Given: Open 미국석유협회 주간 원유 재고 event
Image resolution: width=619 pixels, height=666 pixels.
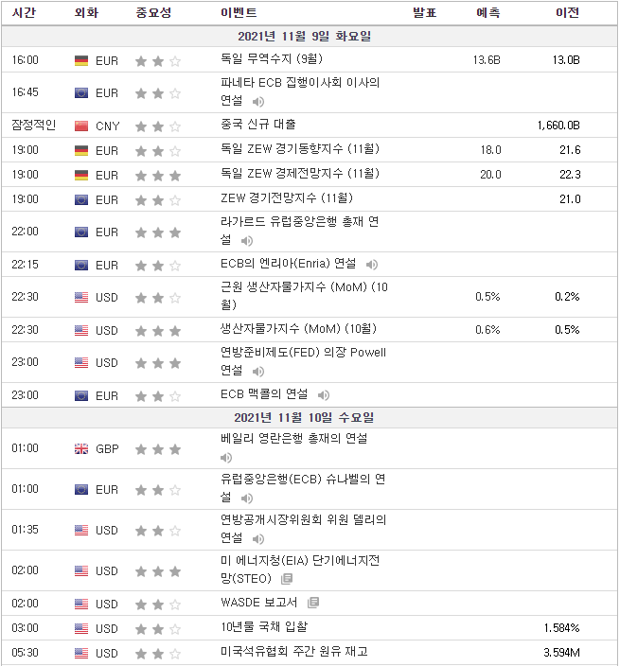Looking at the screenshot, I should point(293,652).
